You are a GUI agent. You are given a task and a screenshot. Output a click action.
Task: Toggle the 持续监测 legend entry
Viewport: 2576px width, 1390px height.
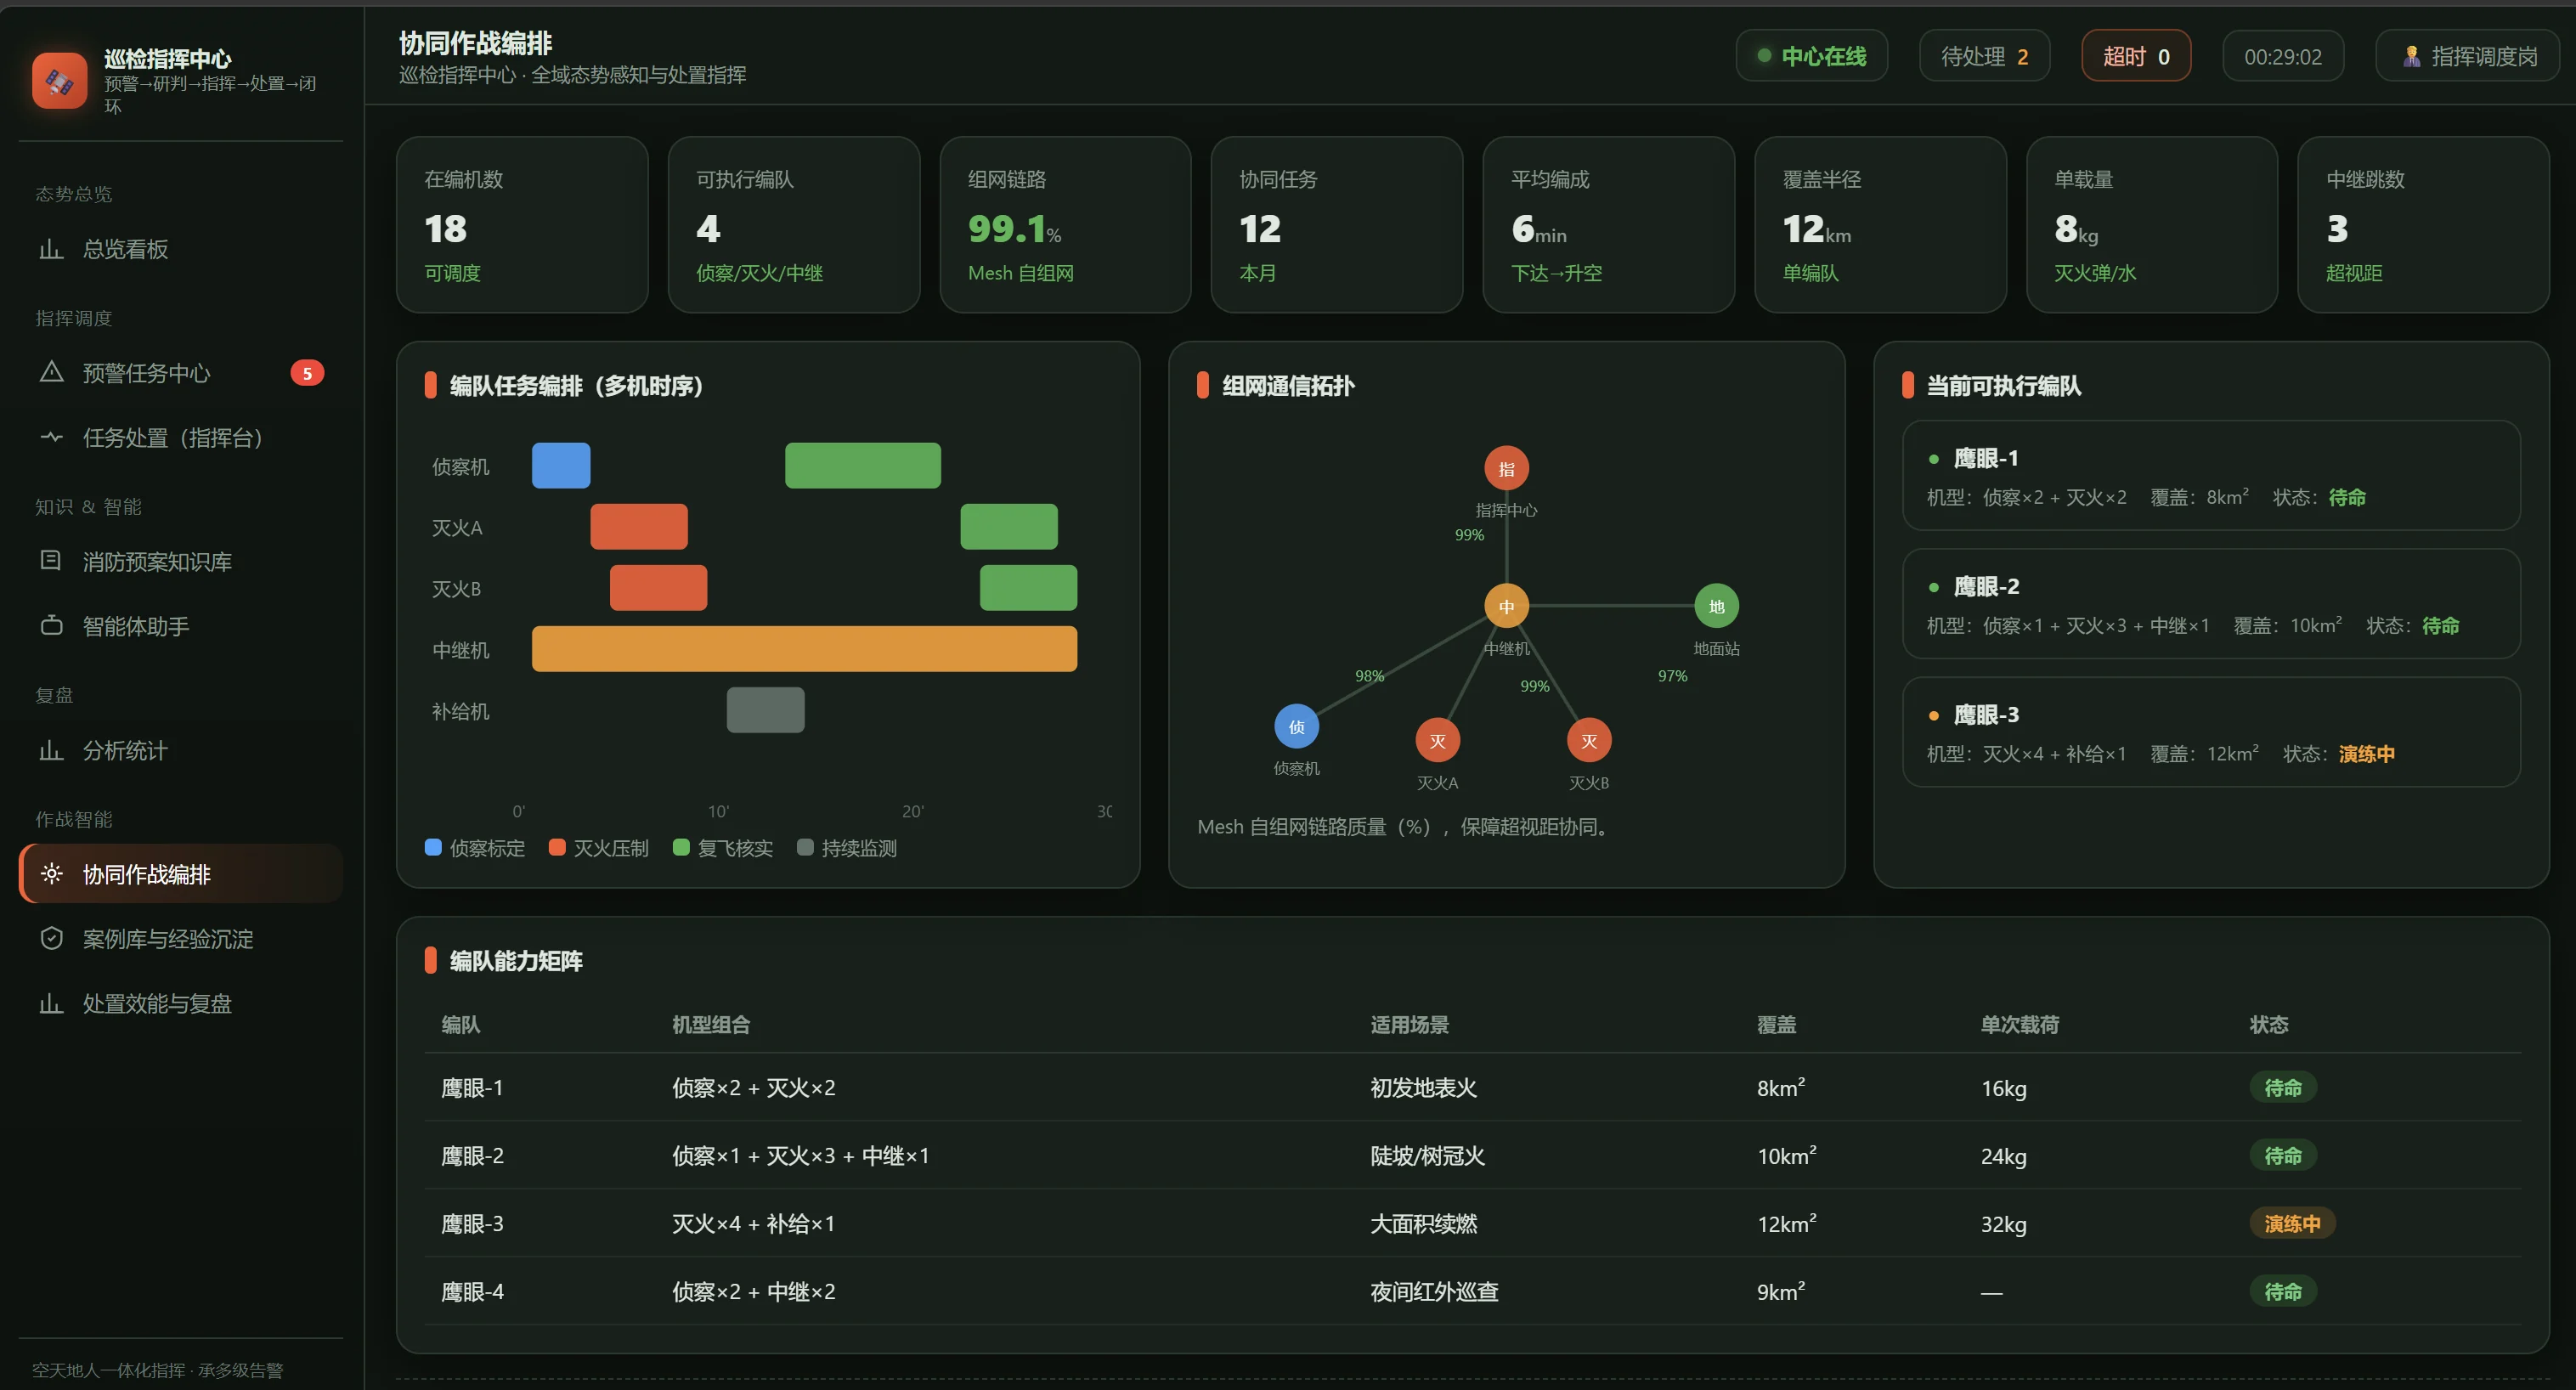point(847,848)
